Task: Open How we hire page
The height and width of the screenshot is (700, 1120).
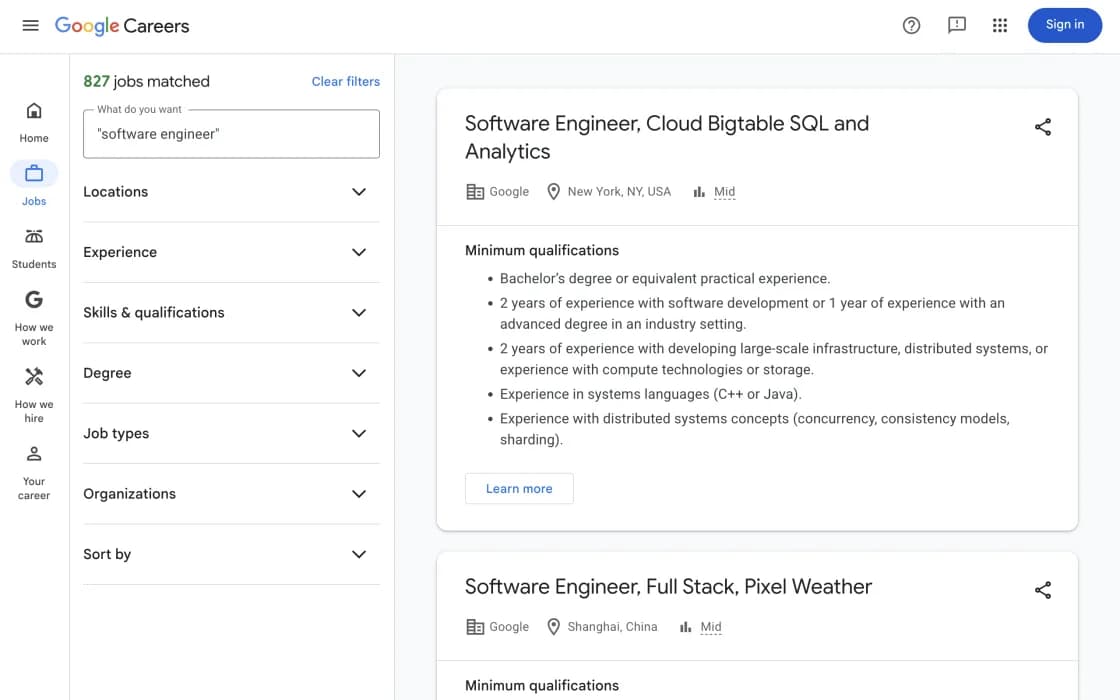Action: [x=34, y=395]
